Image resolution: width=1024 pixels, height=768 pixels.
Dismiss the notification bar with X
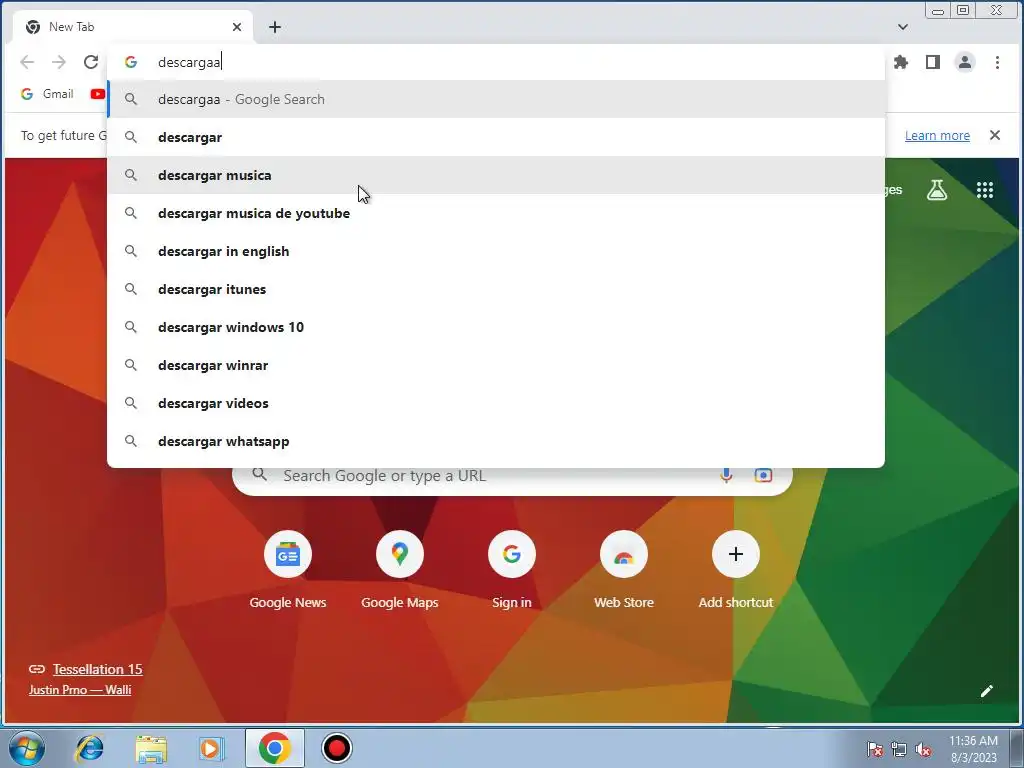[995, 135]
